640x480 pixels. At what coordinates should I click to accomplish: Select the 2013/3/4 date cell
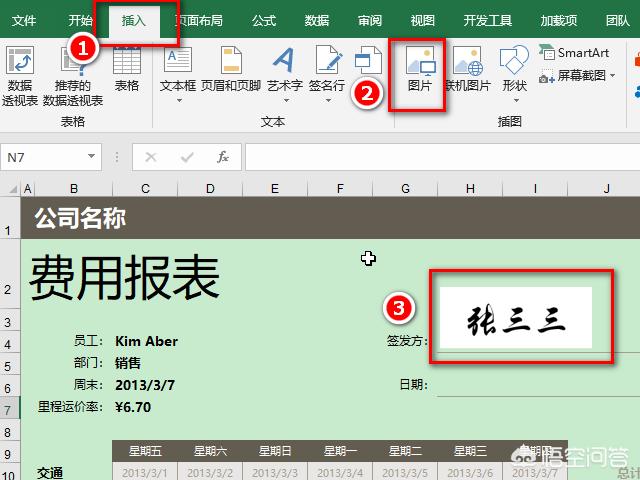(340, 473)
